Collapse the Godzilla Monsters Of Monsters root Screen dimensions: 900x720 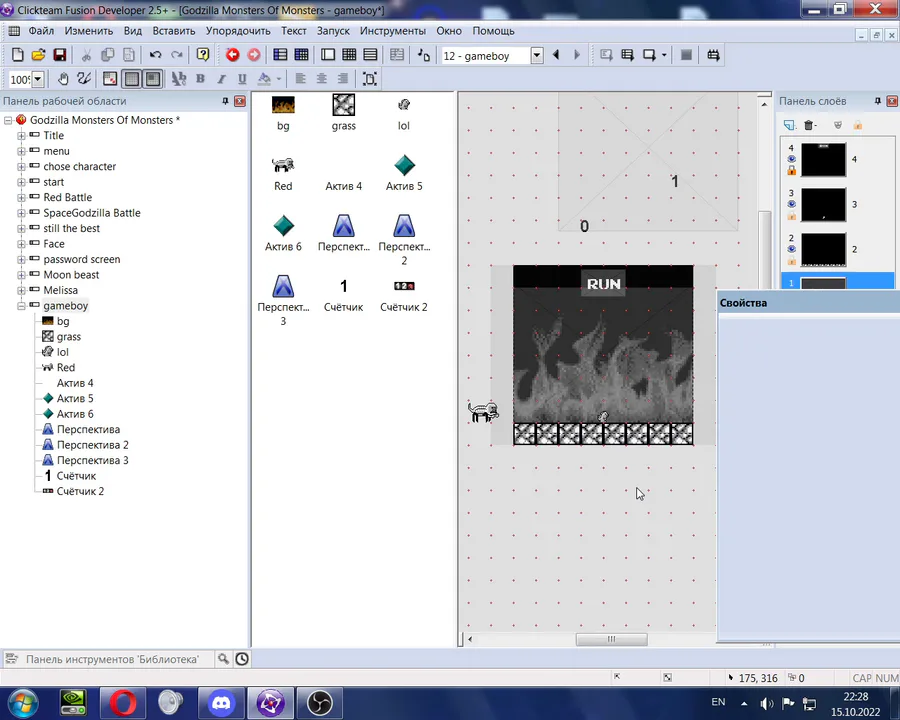click(x=8, y=120)
